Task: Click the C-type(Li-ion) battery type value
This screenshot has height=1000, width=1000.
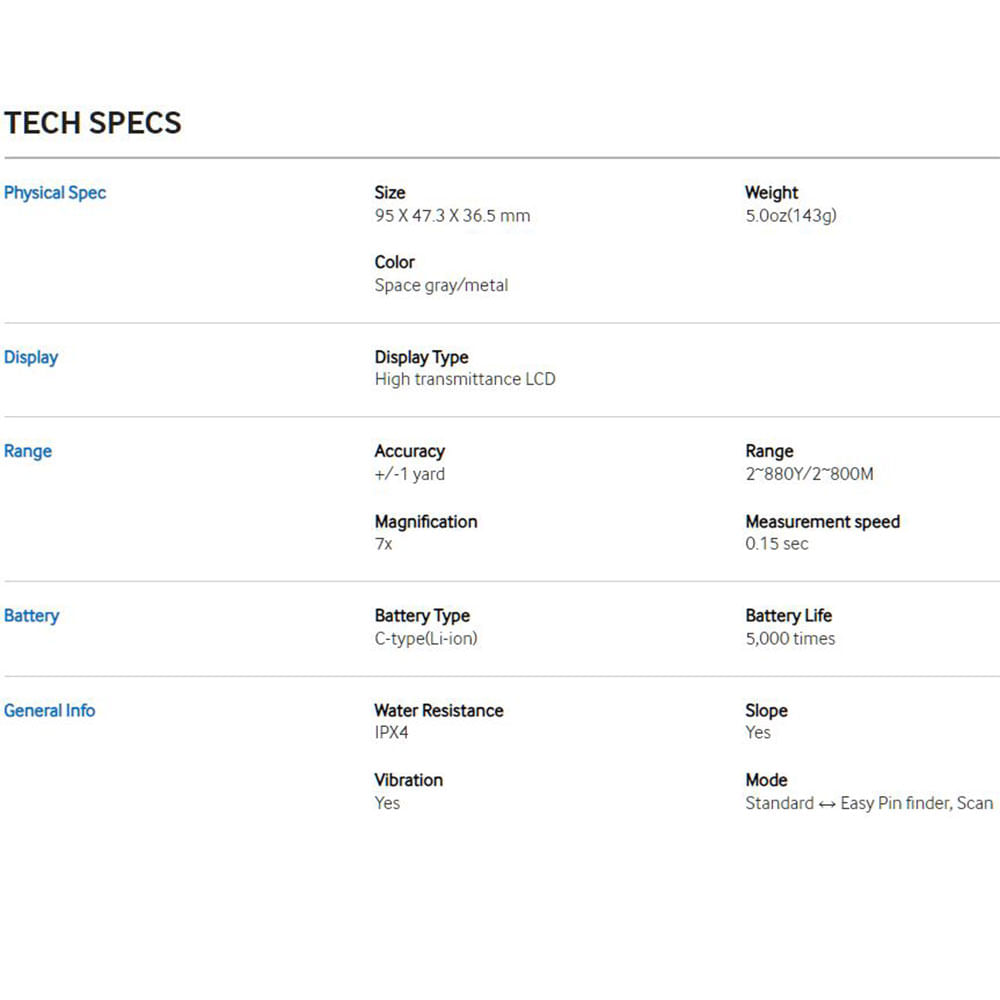Action: click(x=426, y=638)
